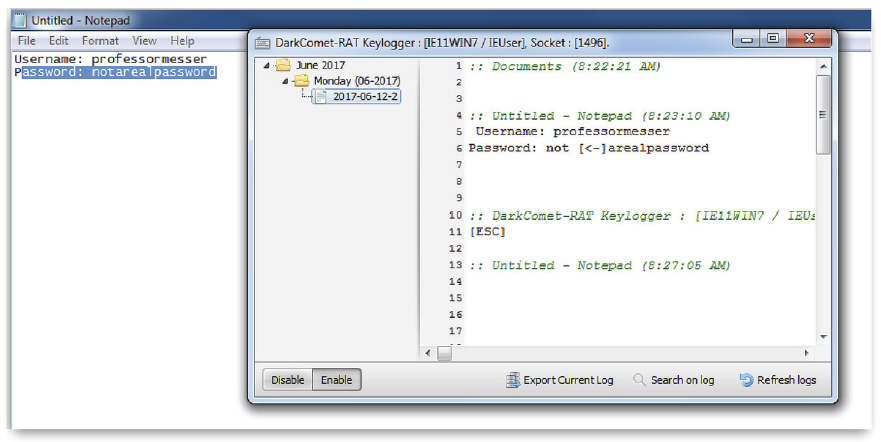
Task: Click the Search on log magnifier icon
Action: pos(639,380)
